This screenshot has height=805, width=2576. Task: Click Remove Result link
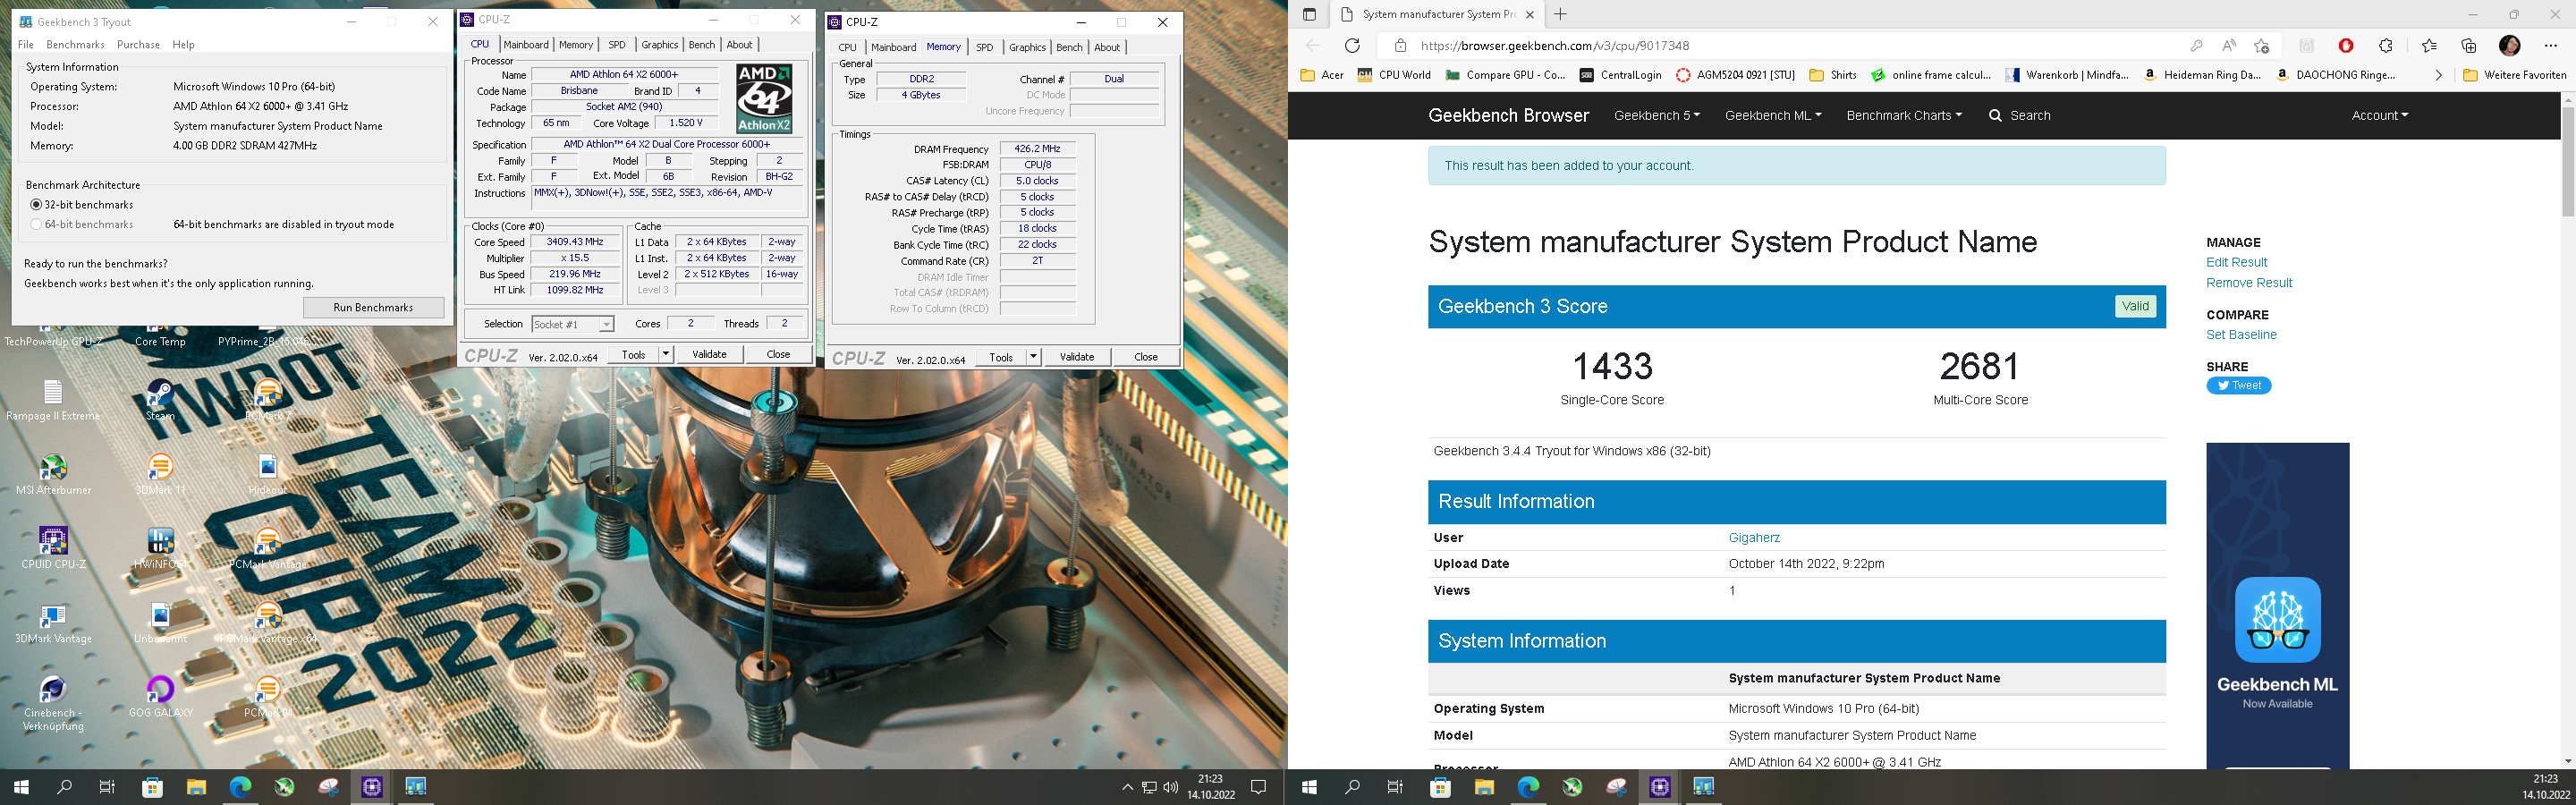tap(2249, 283)
